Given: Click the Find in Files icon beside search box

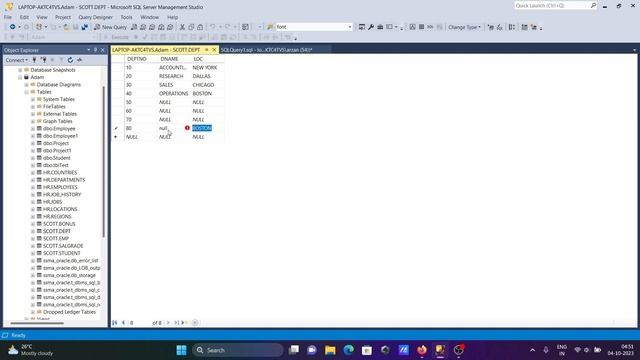Looking at the screenshot, I should coord(270,27).
